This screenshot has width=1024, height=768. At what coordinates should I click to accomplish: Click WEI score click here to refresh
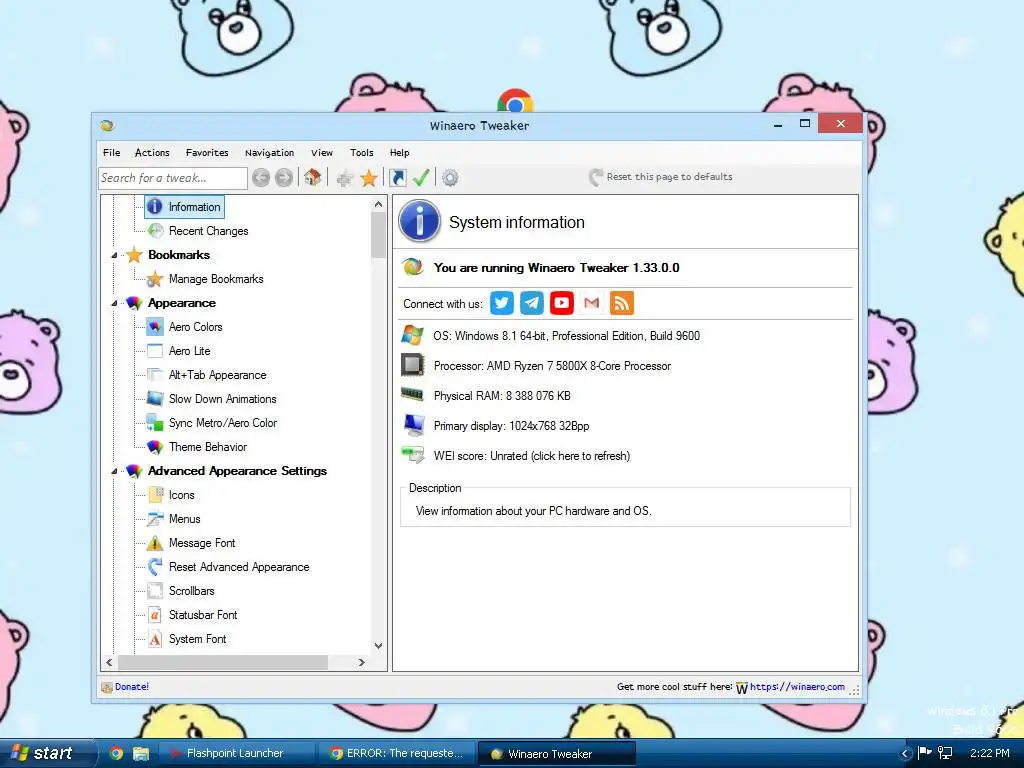(x=532, y=456)
